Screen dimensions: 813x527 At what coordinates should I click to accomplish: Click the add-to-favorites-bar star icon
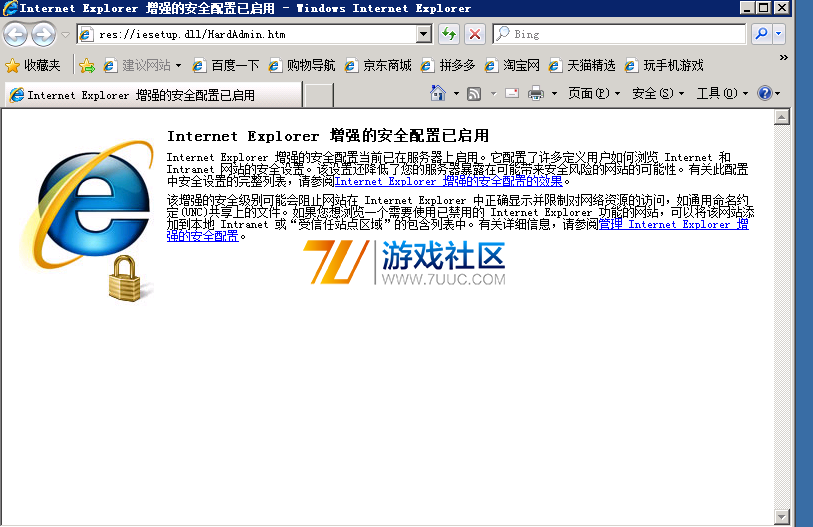(x=87, y=65)
